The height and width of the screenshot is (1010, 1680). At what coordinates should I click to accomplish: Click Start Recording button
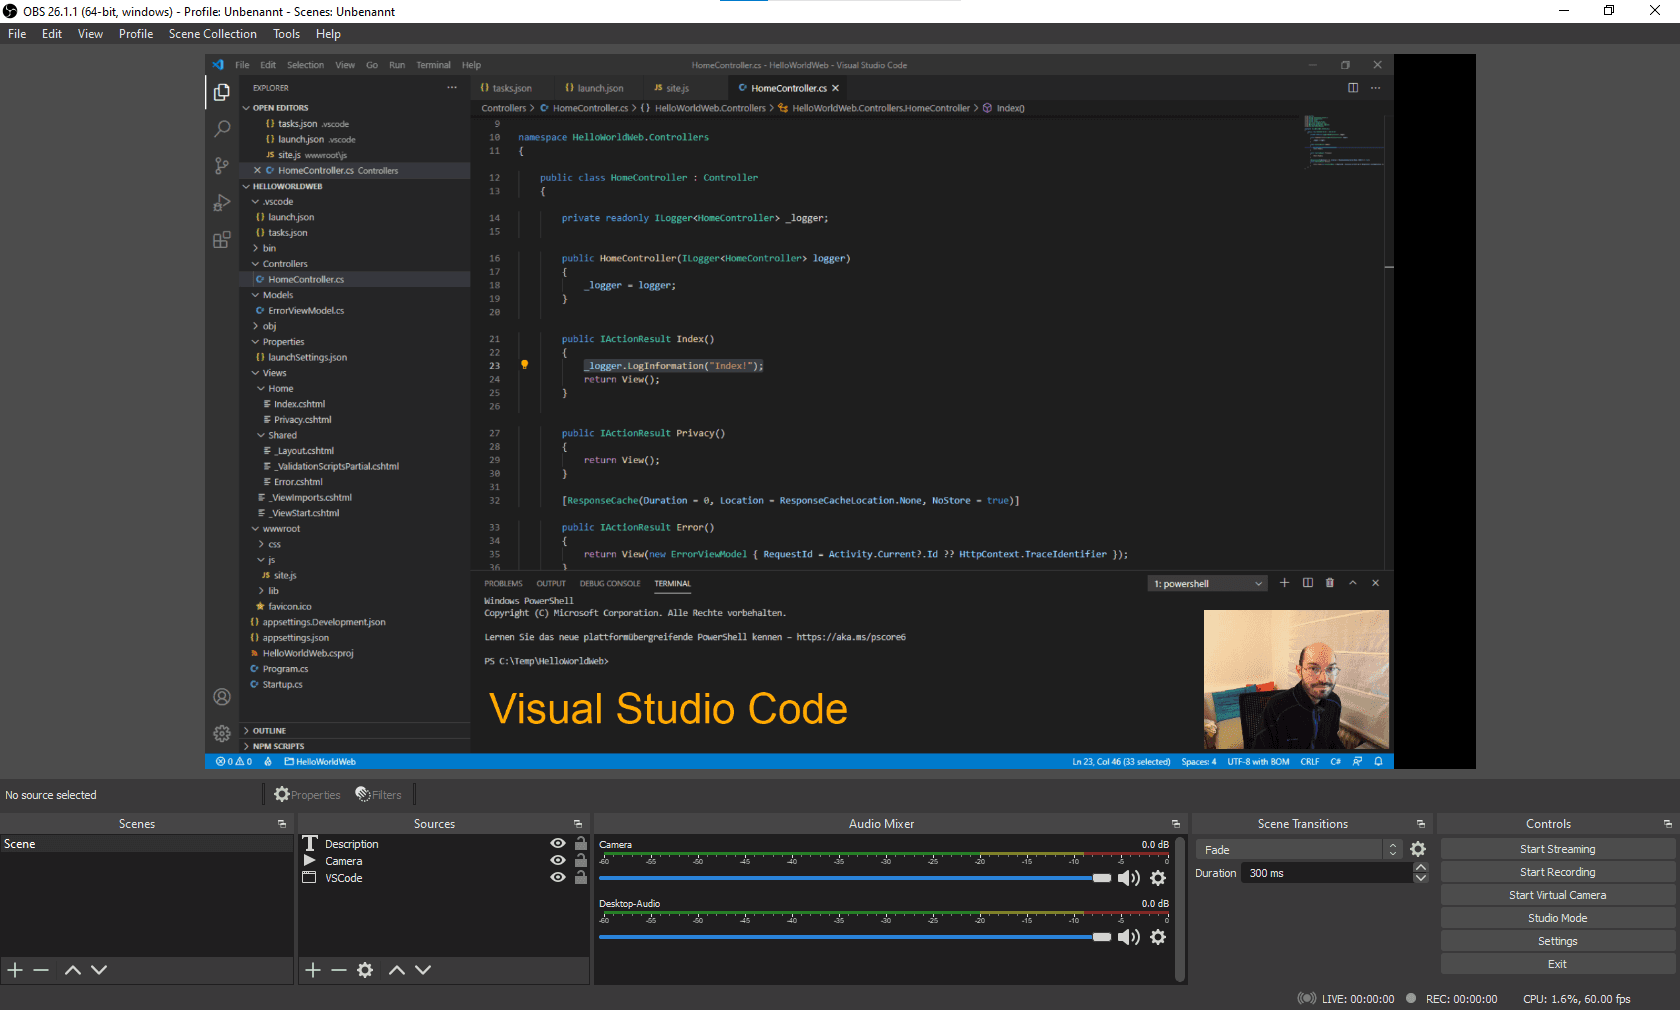click(1557, 872)
